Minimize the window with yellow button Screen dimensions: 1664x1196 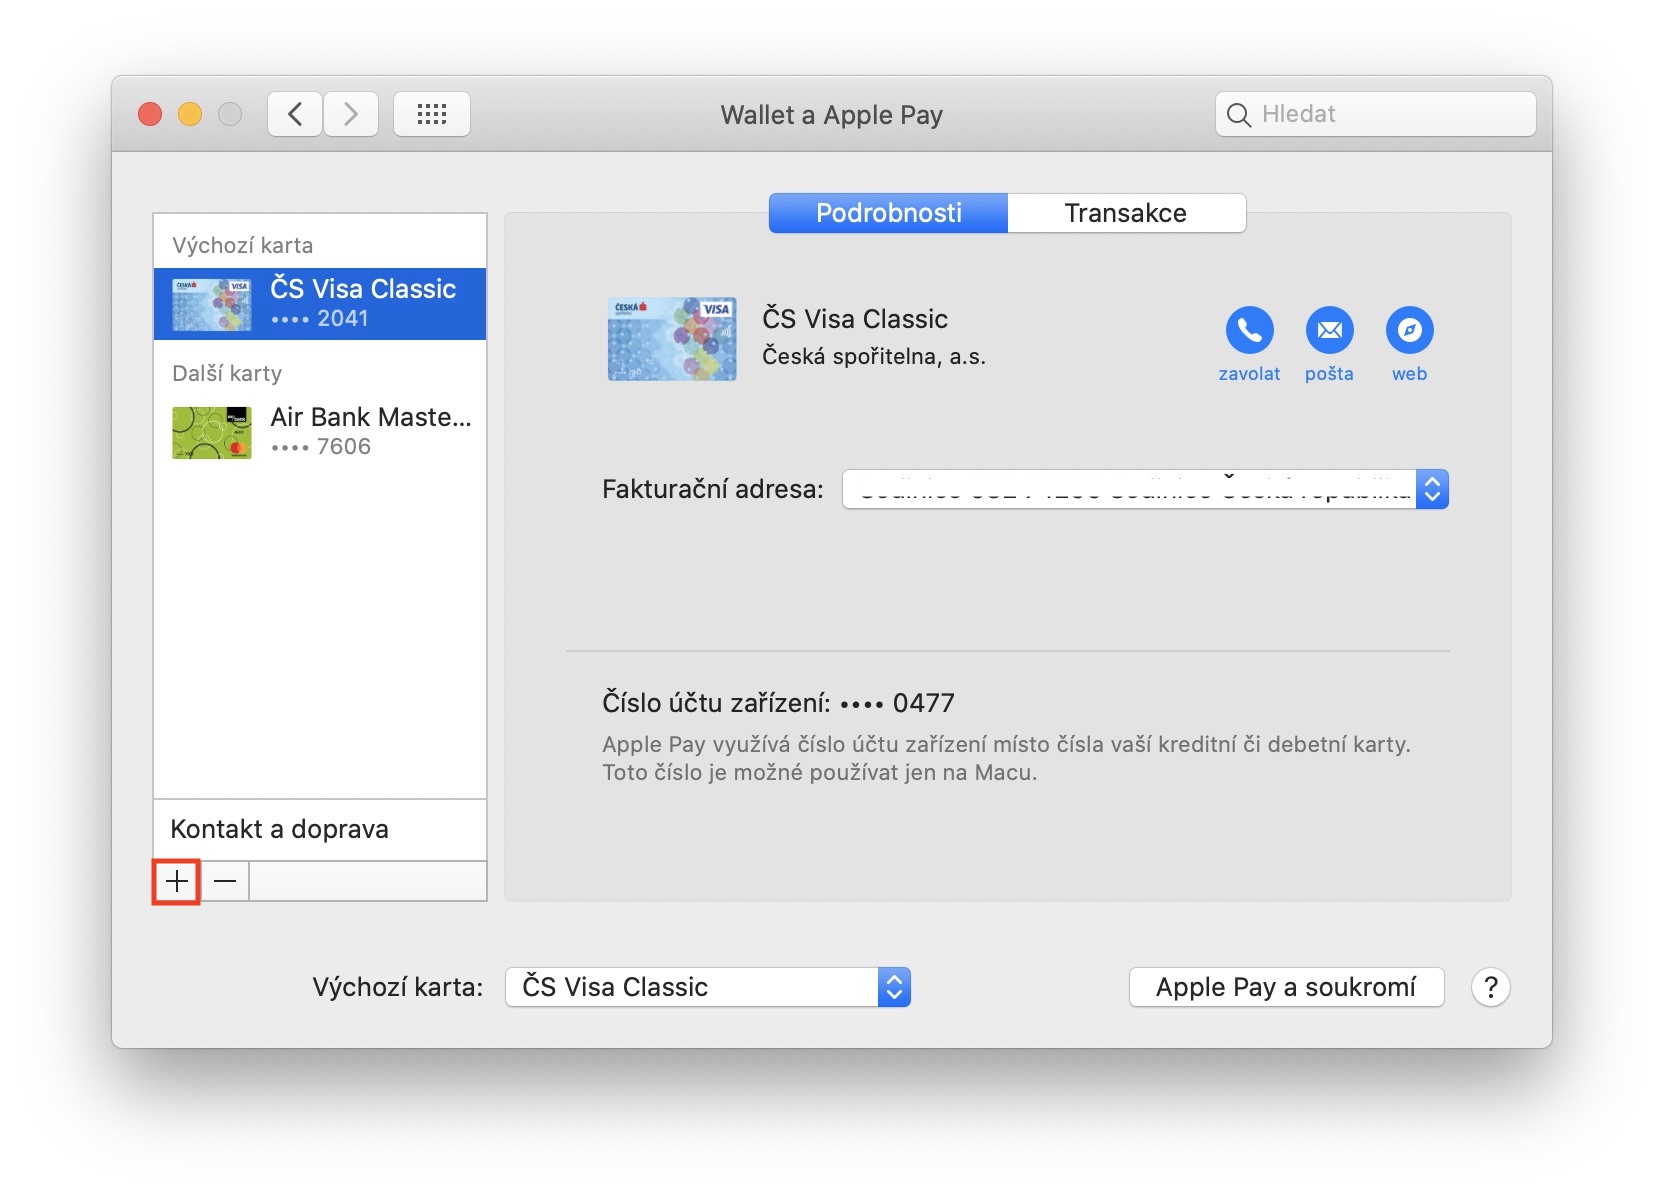click(x=190, y=114)
